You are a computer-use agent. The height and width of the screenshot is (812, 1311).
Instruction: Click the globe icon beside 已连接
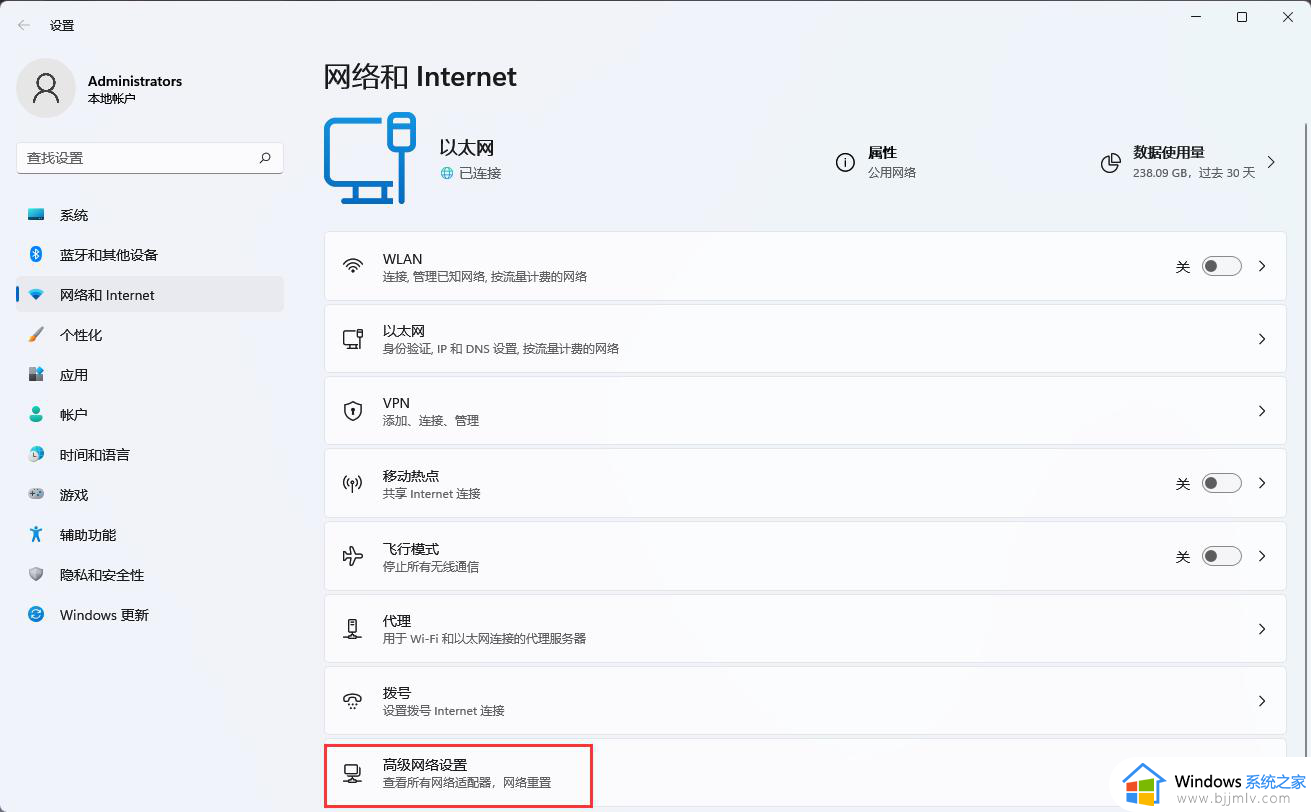click(x=446, y=173)
